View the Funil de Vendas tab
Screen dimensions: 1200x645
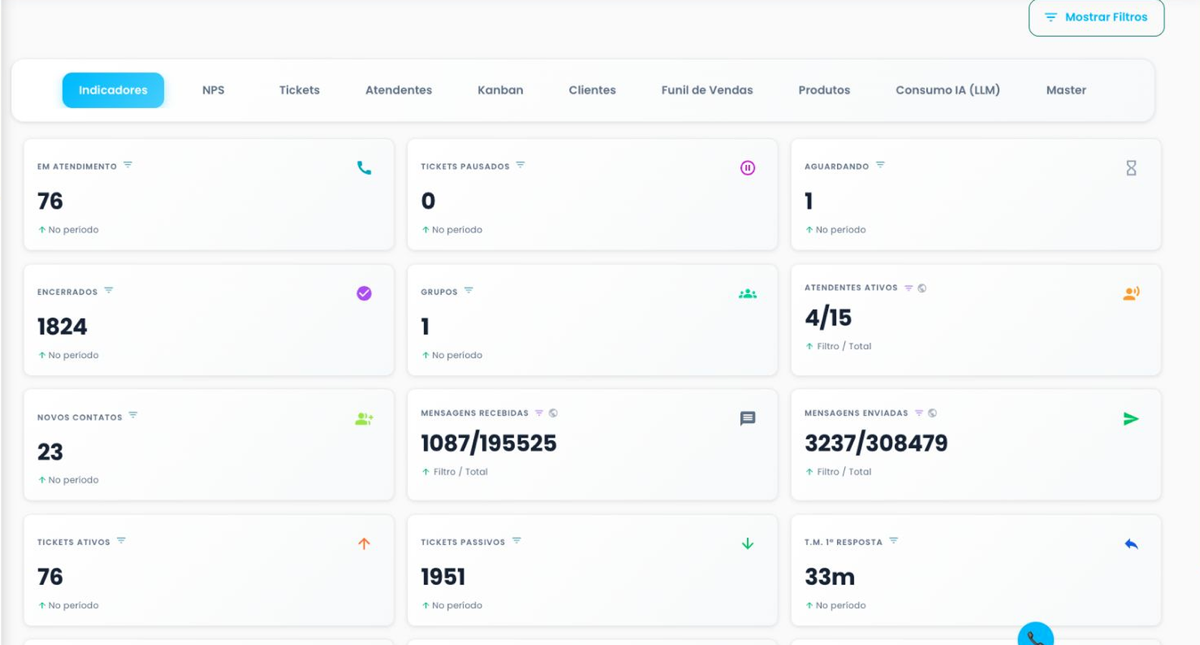point(707,90)
